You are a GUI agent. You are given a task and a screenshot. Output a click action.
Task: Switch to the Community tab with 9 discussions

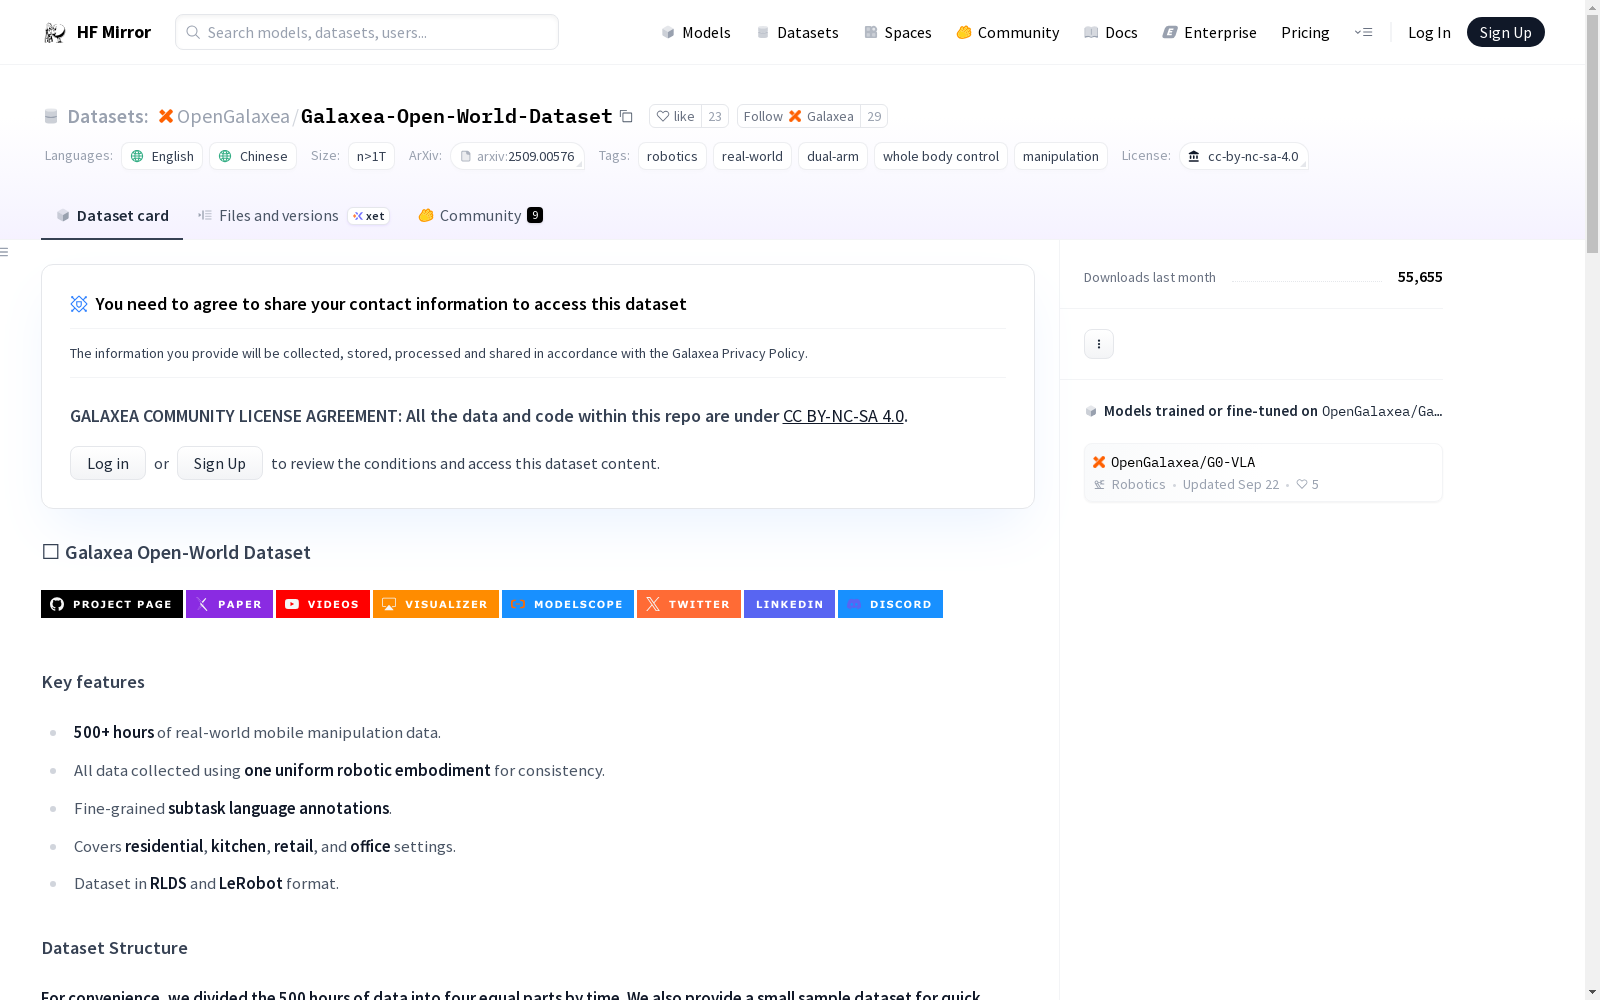(x=480, y=216)
